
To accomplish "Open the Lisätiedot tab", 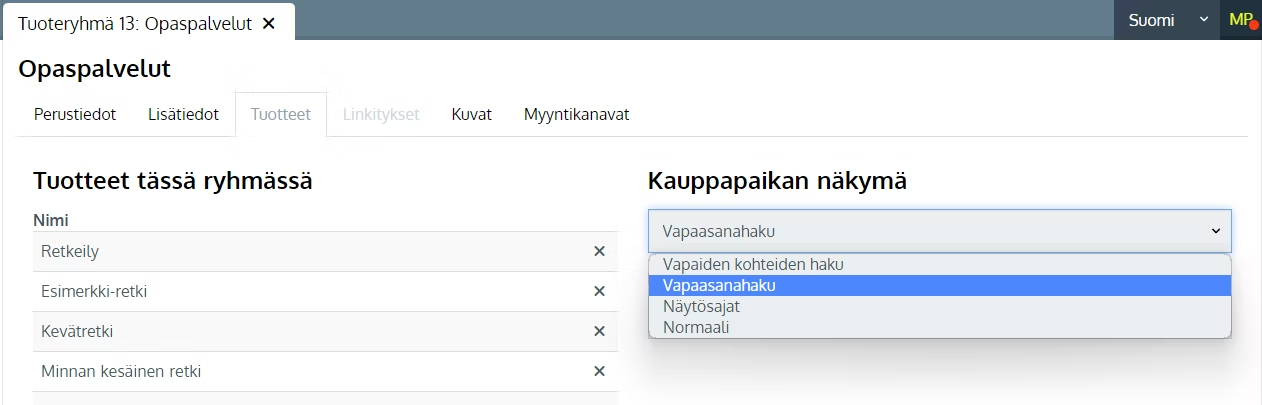I will coord(183,114).
